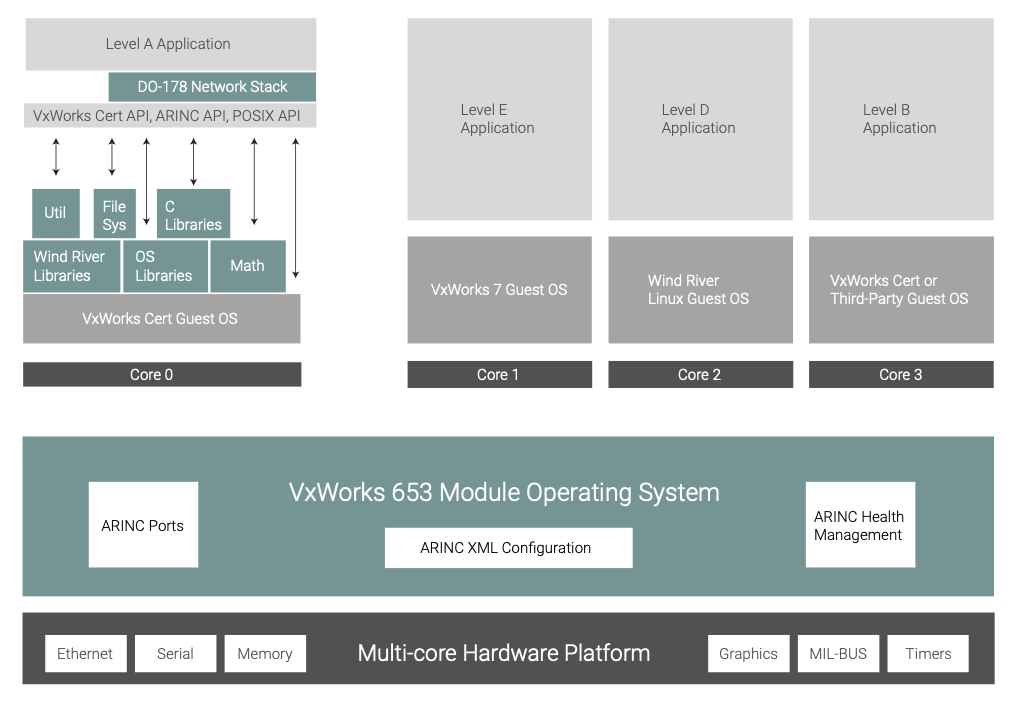Viewport: 1030px width, 706px height.
Task: Click the VxWorks 653 Module Operating System title
Action: [504, 493]
